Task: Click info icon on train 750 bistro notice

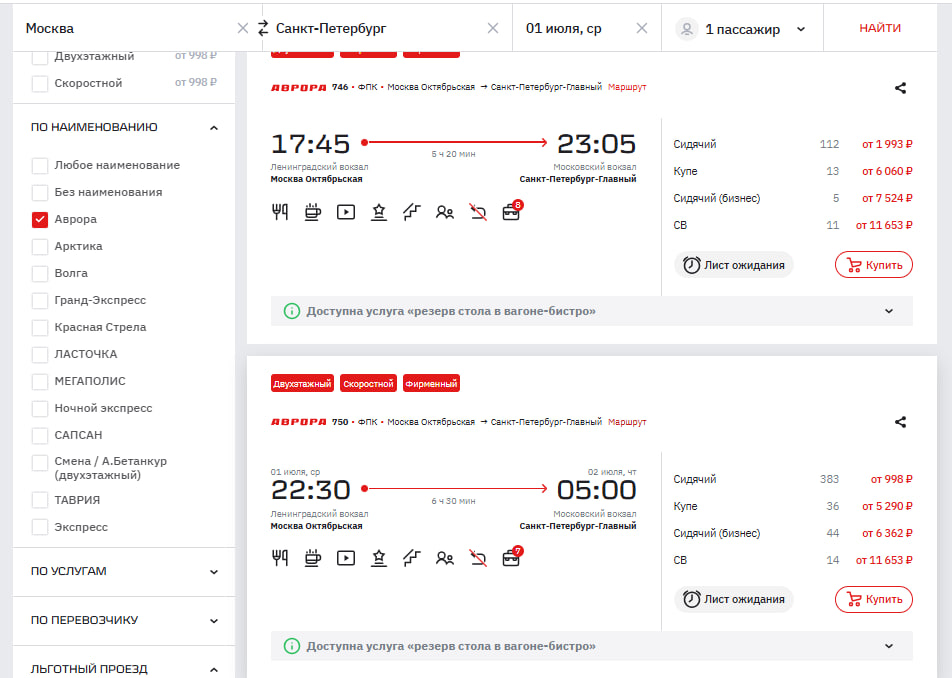Action: coord(292,646)
